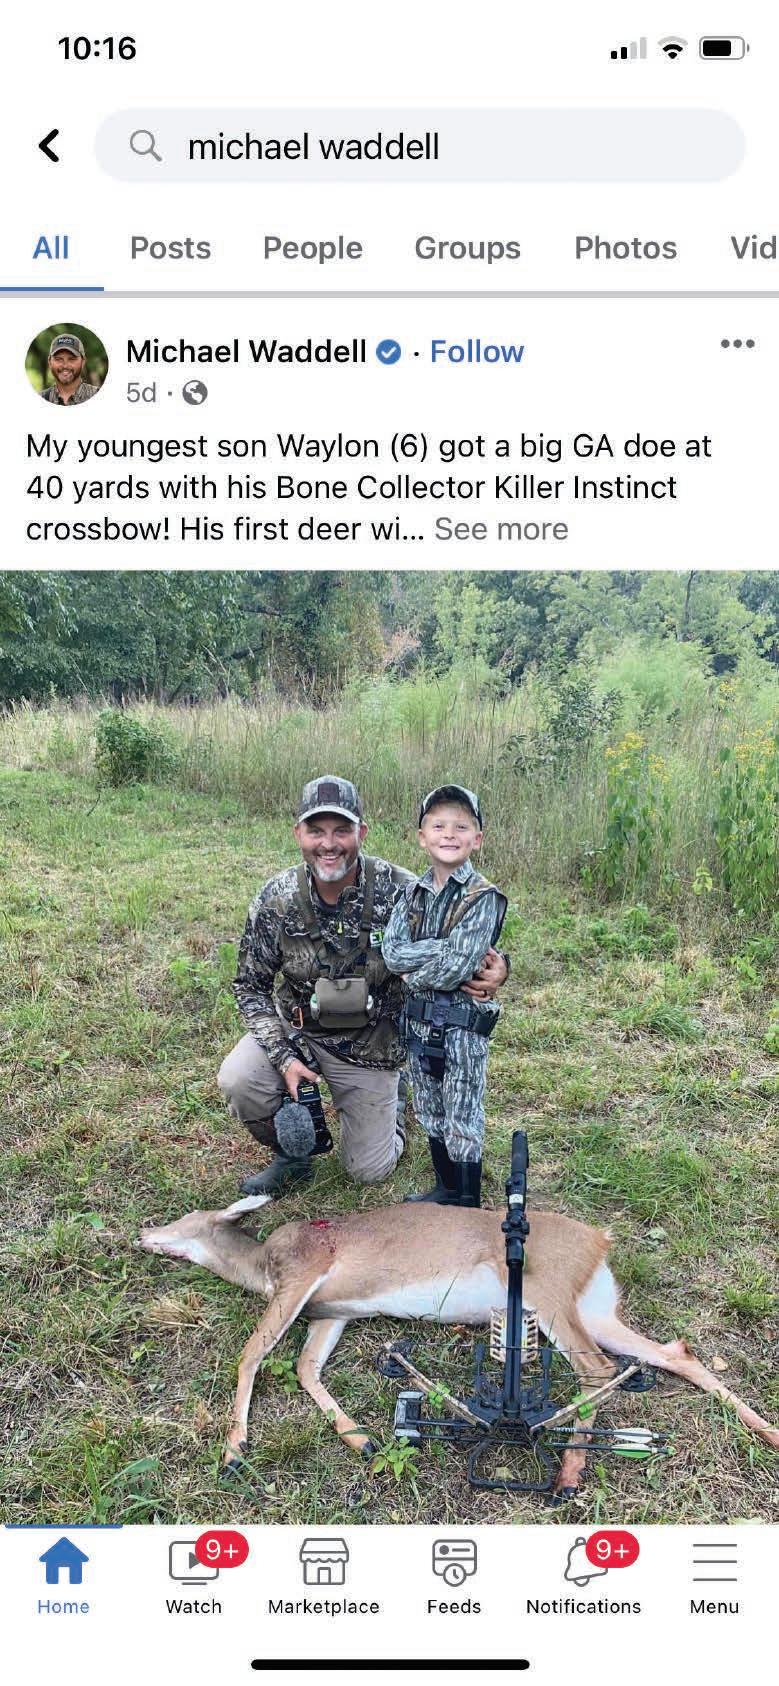Open the Notifications bell icon

[x=584, y=1562]
